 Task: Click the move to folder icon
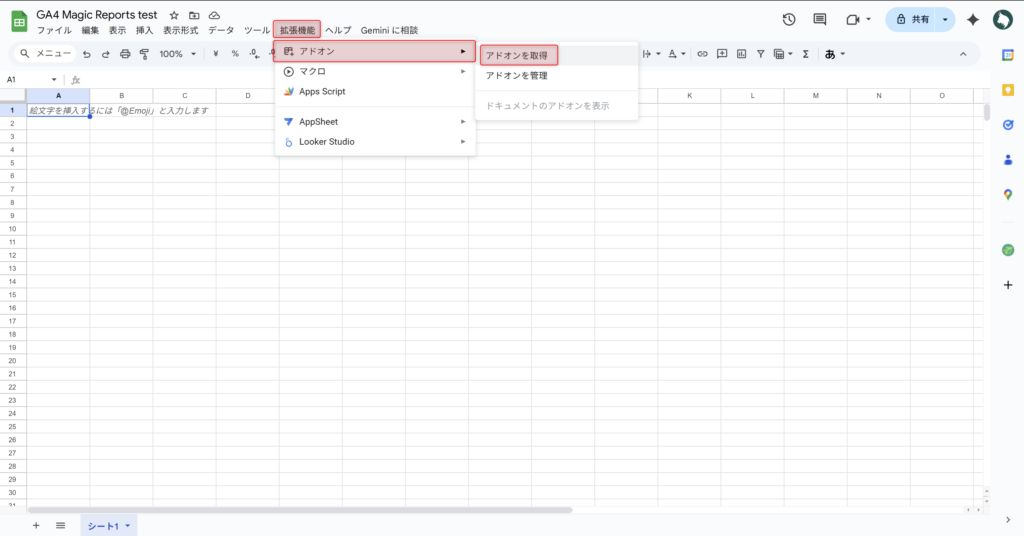click(x=194, y=15)
